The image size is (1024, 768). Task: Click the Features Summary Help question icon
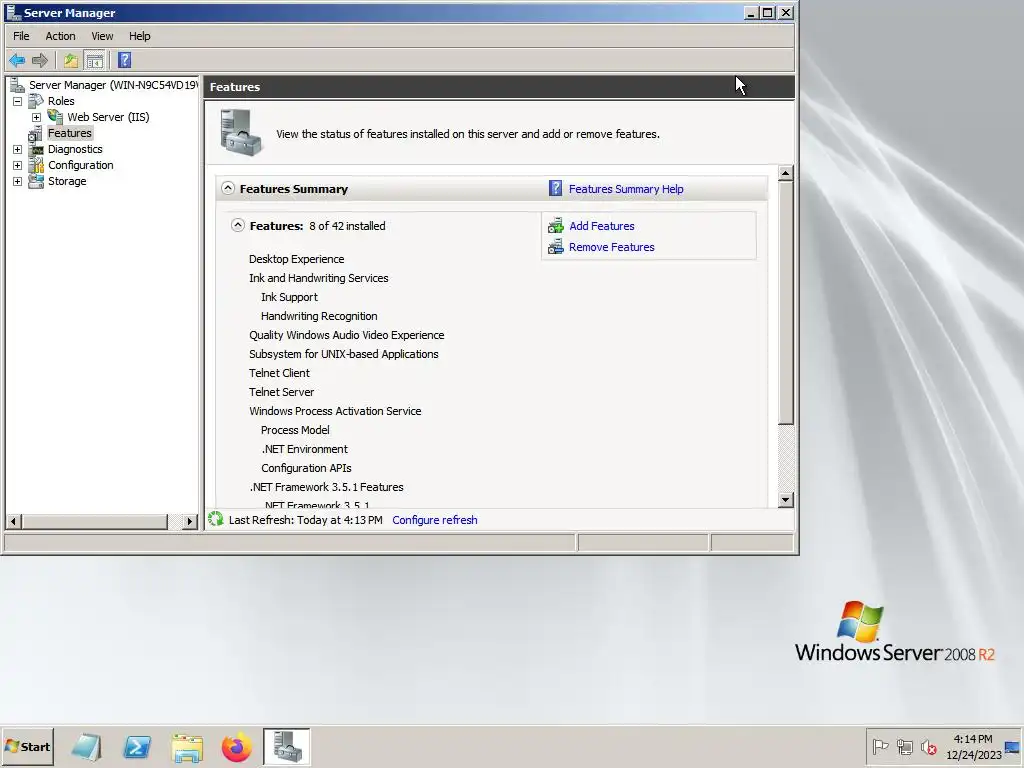(x=555, y=189)
